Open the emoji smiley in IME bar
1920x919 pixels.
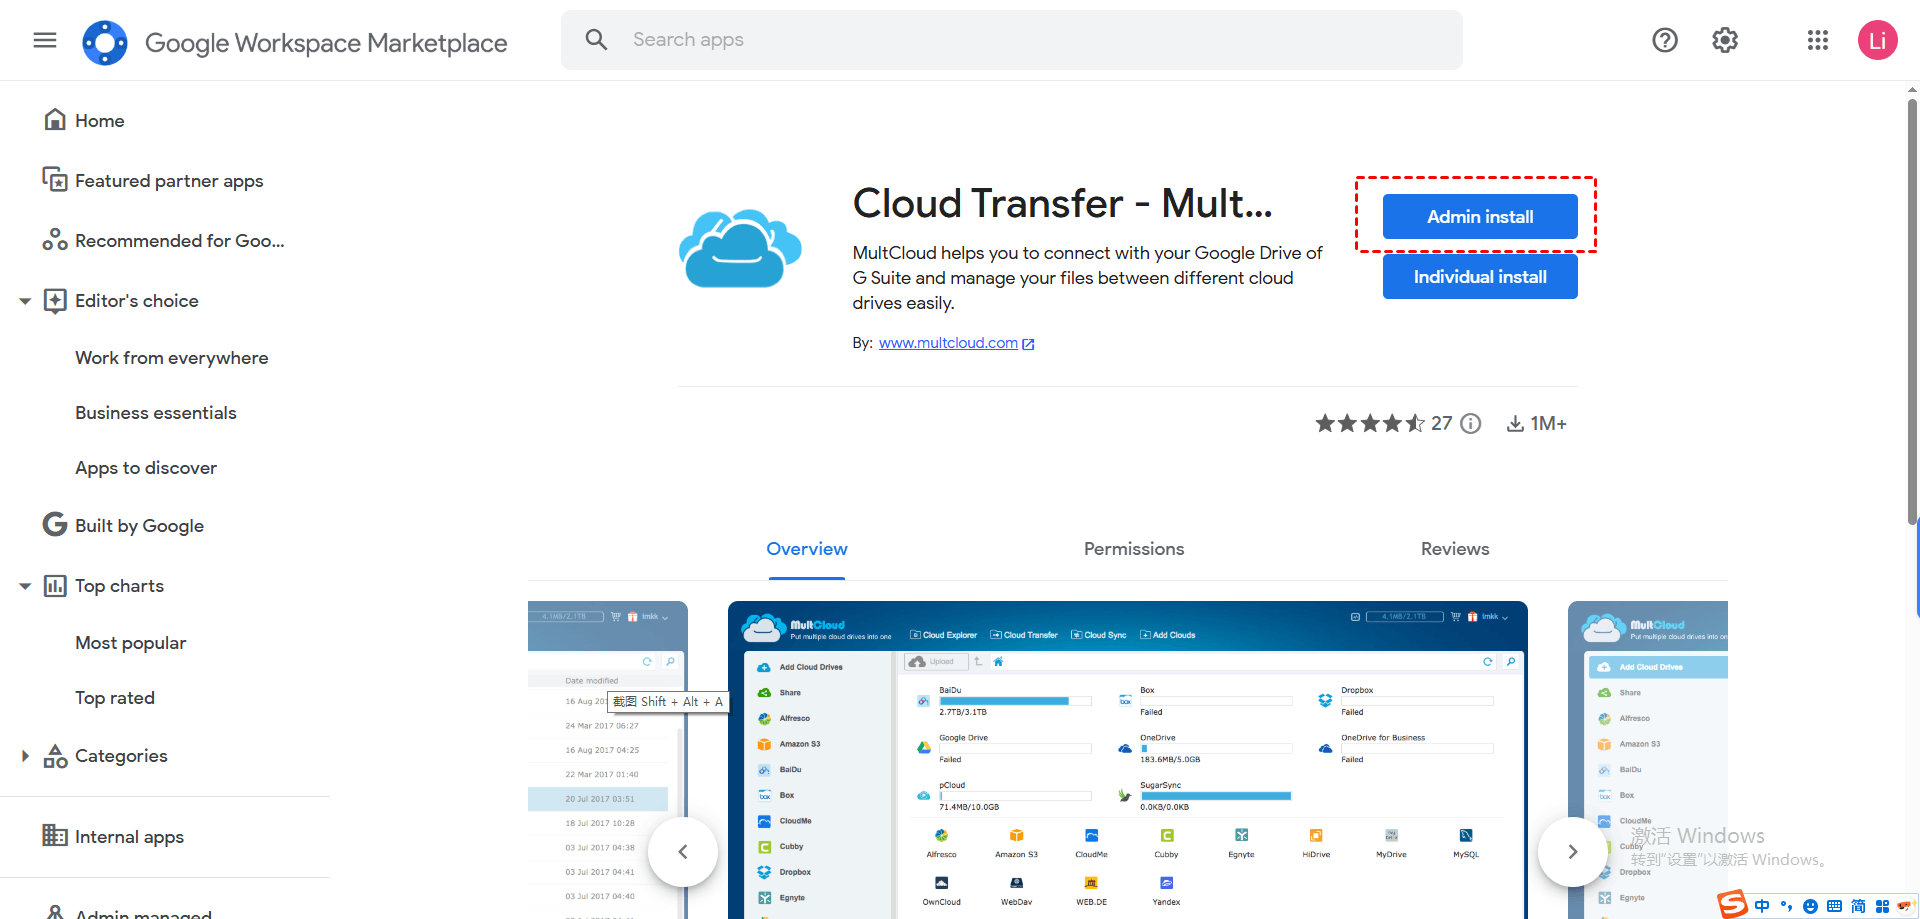pyautogui.click(x=1810, y=906)
